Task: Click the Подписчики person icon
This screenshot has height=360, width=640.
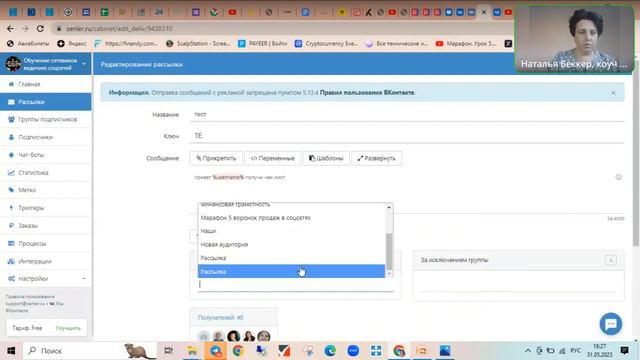Action: [11, 137]
